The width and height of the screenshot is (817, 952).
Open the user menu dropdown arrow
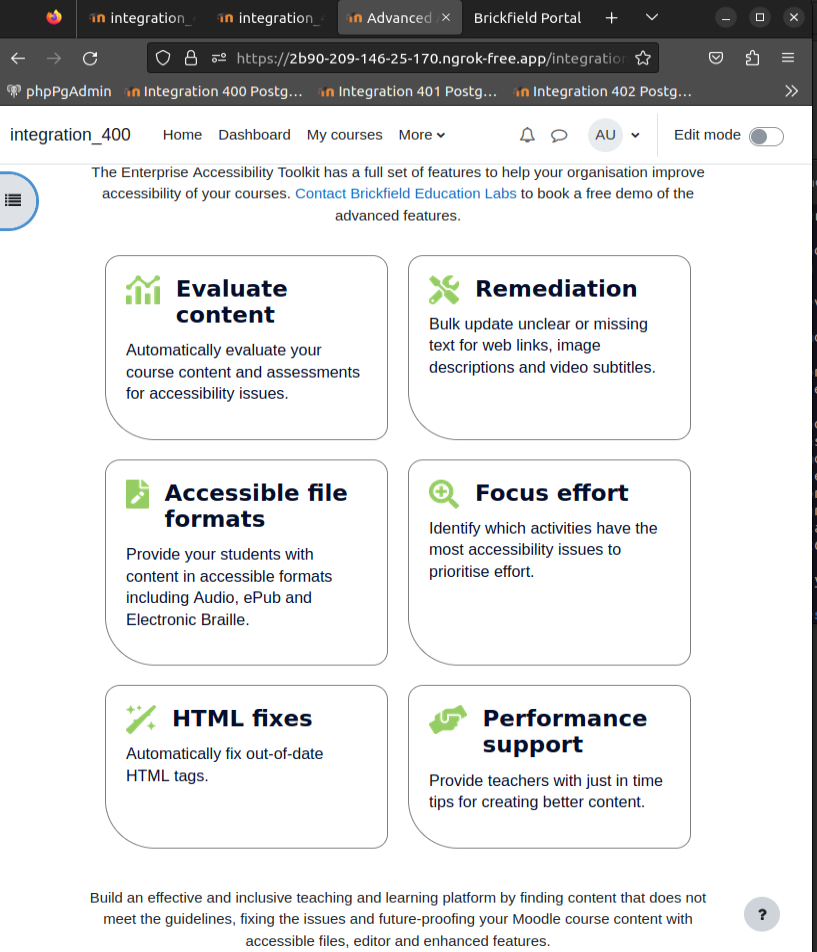click(x=636, y=135)
